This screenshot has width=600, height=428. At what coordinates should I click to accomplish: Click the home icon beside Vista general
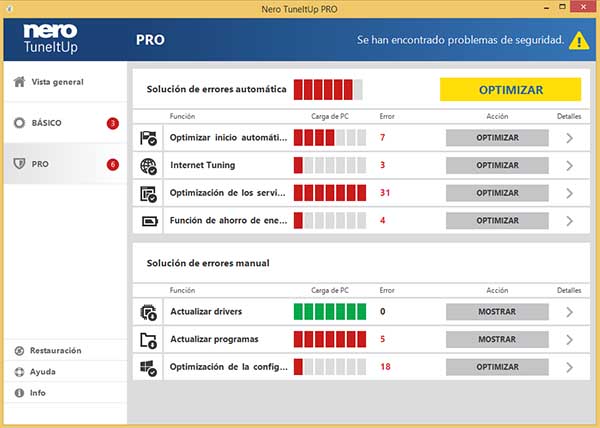[x=19, y=81]
